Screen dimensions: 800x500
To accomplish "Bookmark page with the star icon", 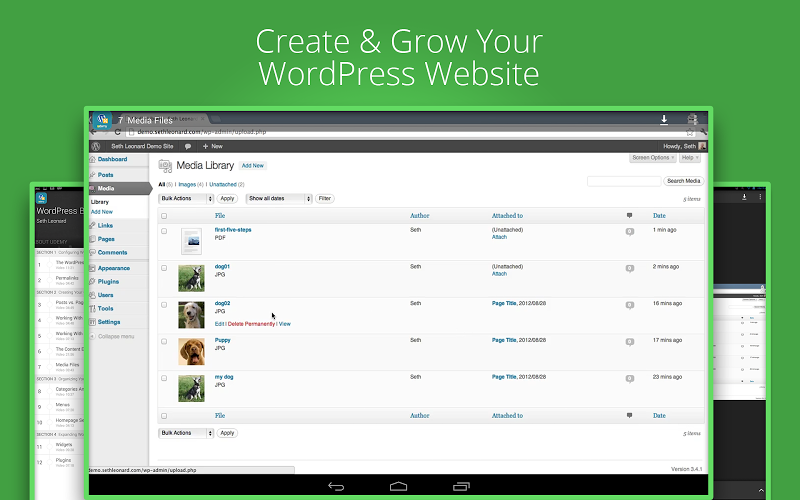I will pyautogui.click(x=690, y=132).
